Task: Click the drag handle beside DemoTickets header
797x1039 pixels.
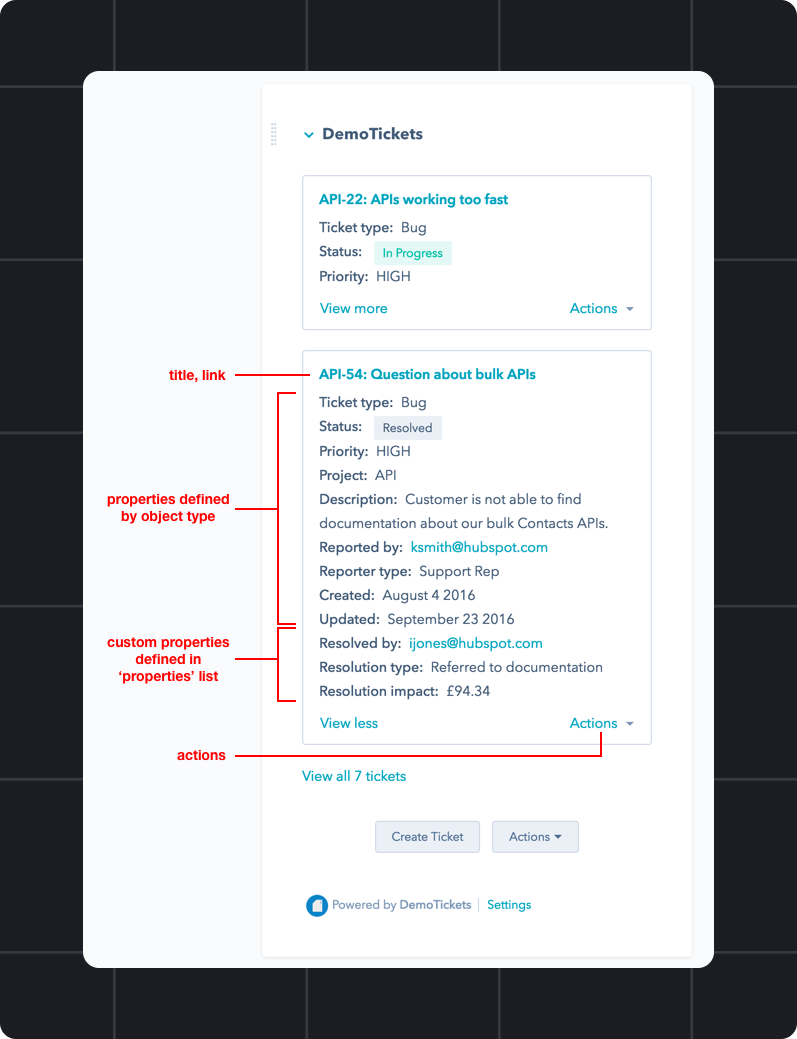Action: click(274, 134)
